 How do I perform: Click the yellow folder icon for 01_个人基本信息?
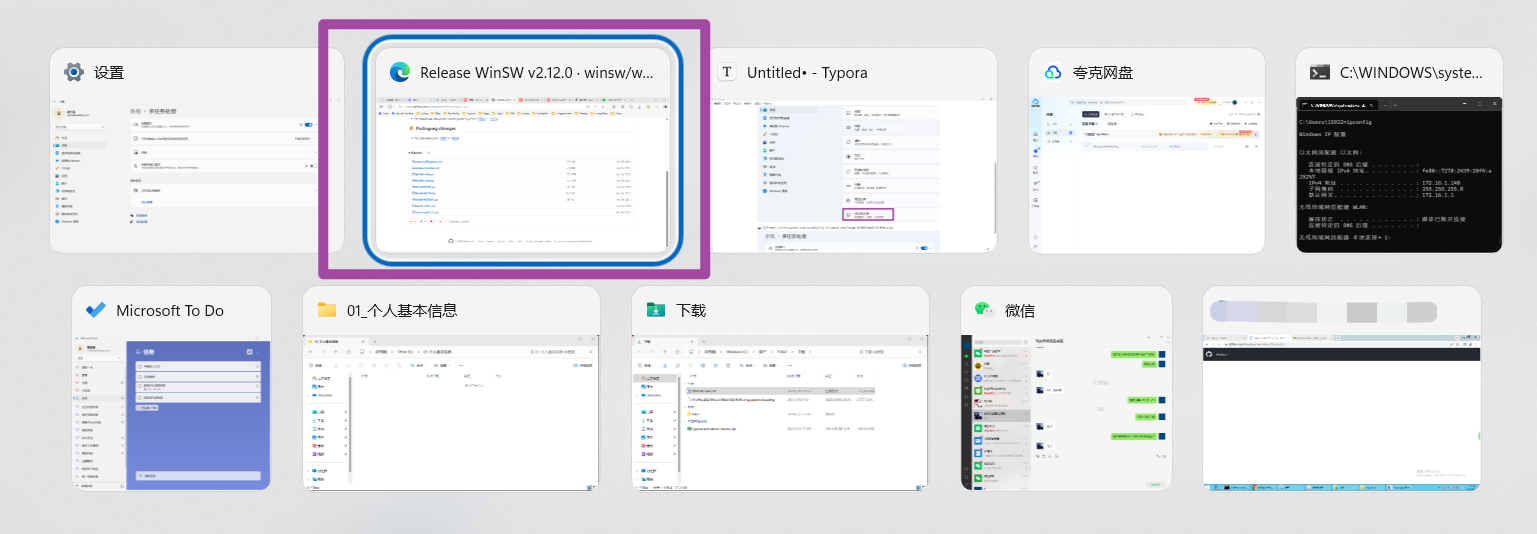327,310
